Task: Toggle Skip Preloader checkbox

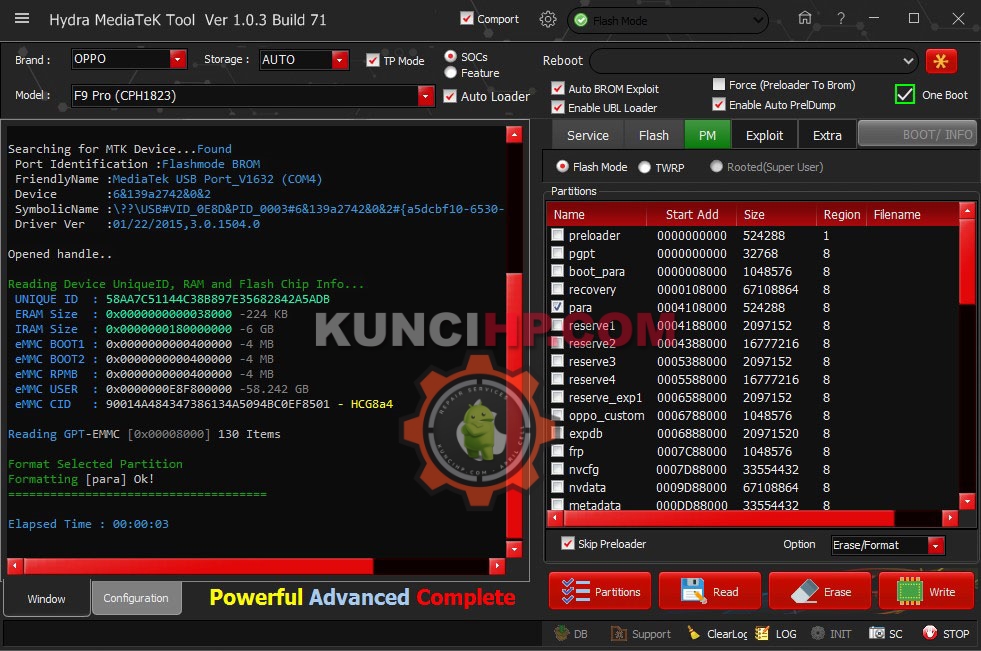Action: [x=567, y=543]
